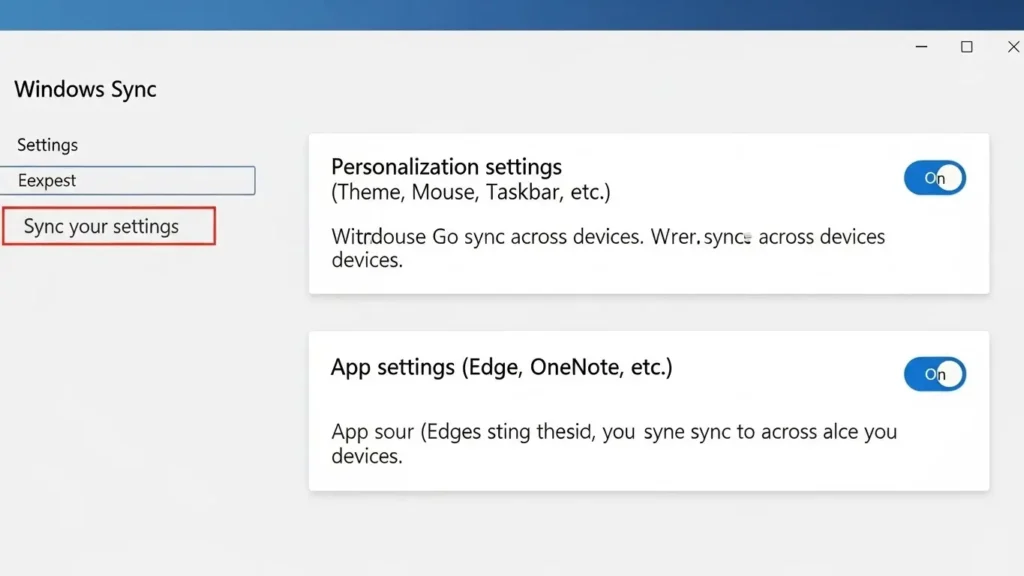1024x576 pixels.
Task: Switch the App settings (Edge, OneNote) toggle
Action: 934,373
